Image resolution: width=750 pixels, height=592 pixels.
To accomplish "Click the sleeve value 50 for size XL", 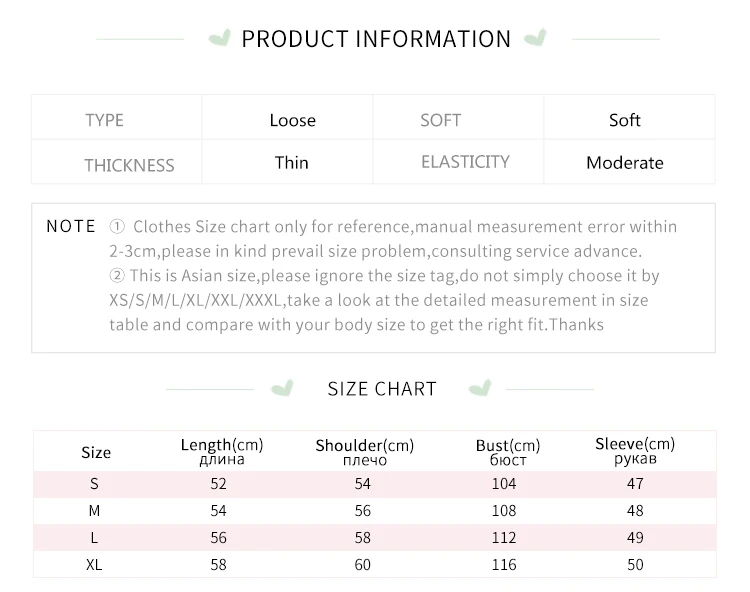I will [x=634, y=565].
